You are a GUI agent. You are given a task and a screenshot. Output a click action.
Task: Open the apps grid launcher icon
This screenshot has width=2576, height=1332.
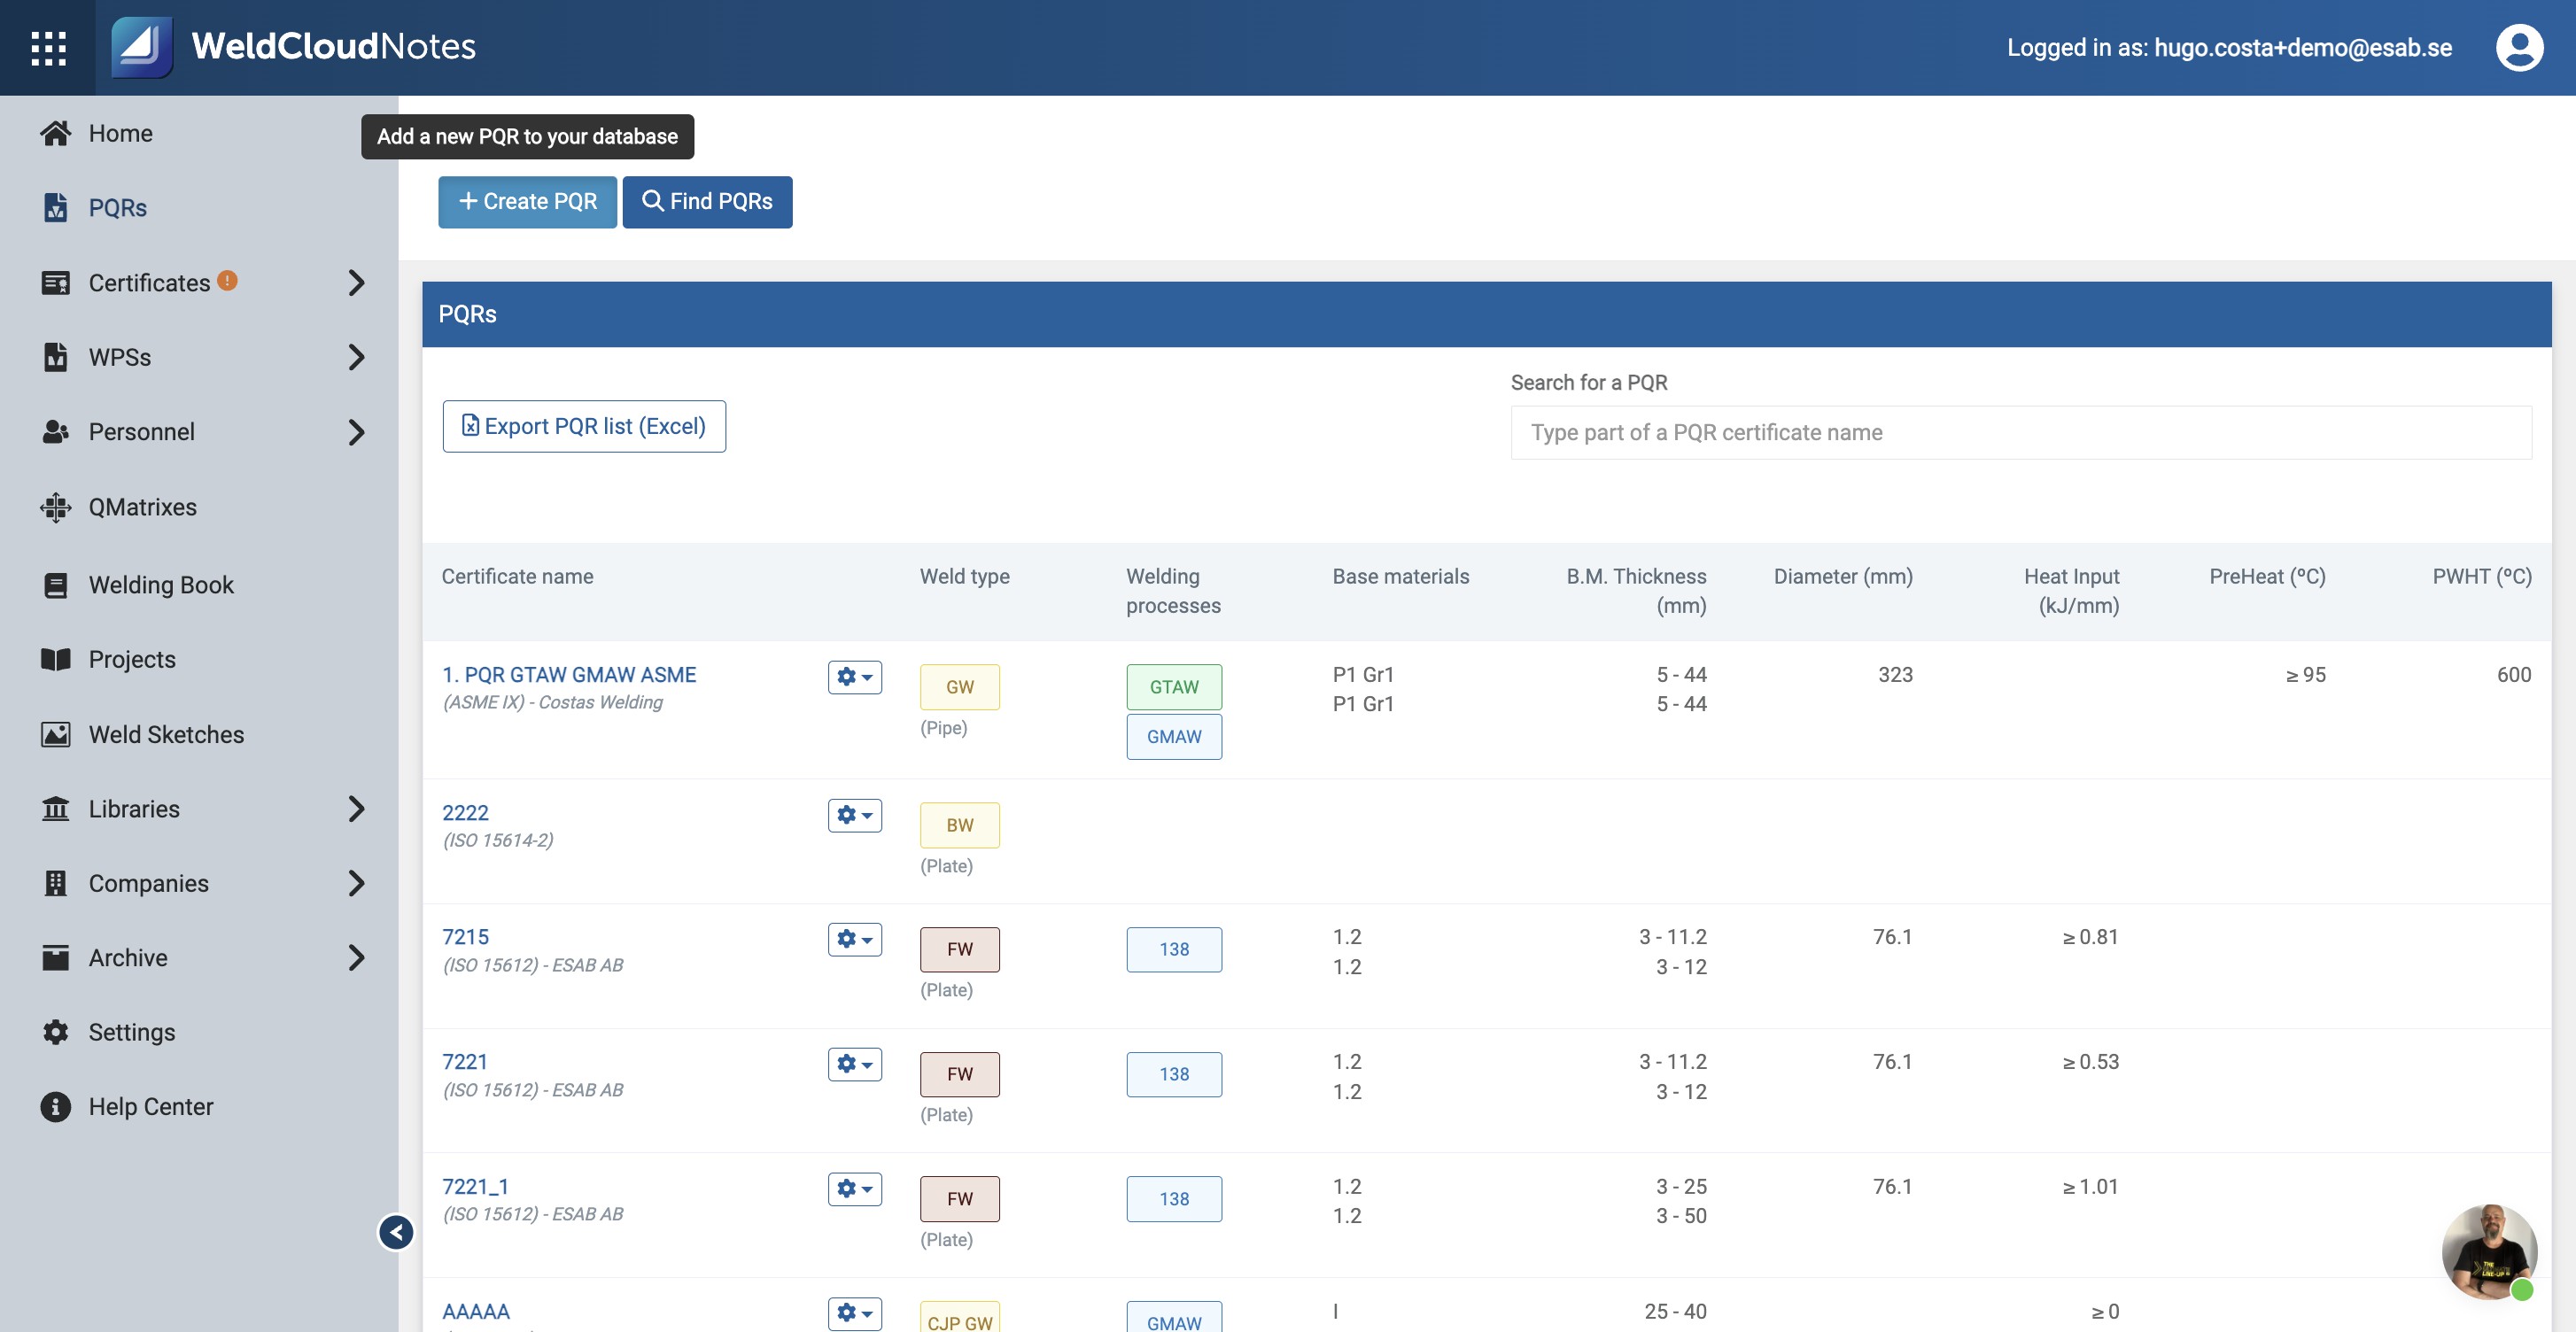click(48, 48)
